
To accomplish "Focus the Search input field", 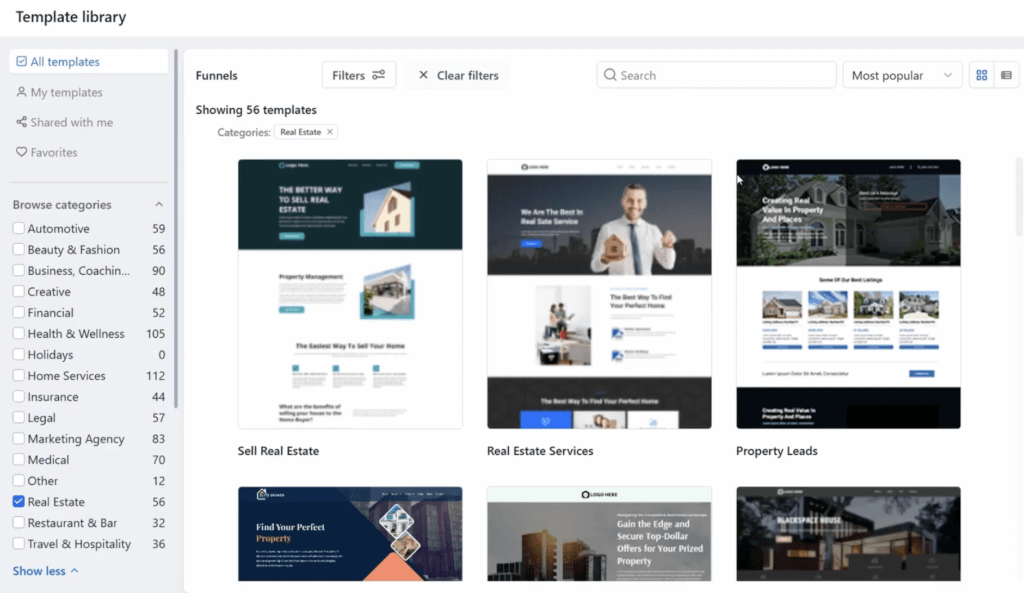I will point(716,75).
